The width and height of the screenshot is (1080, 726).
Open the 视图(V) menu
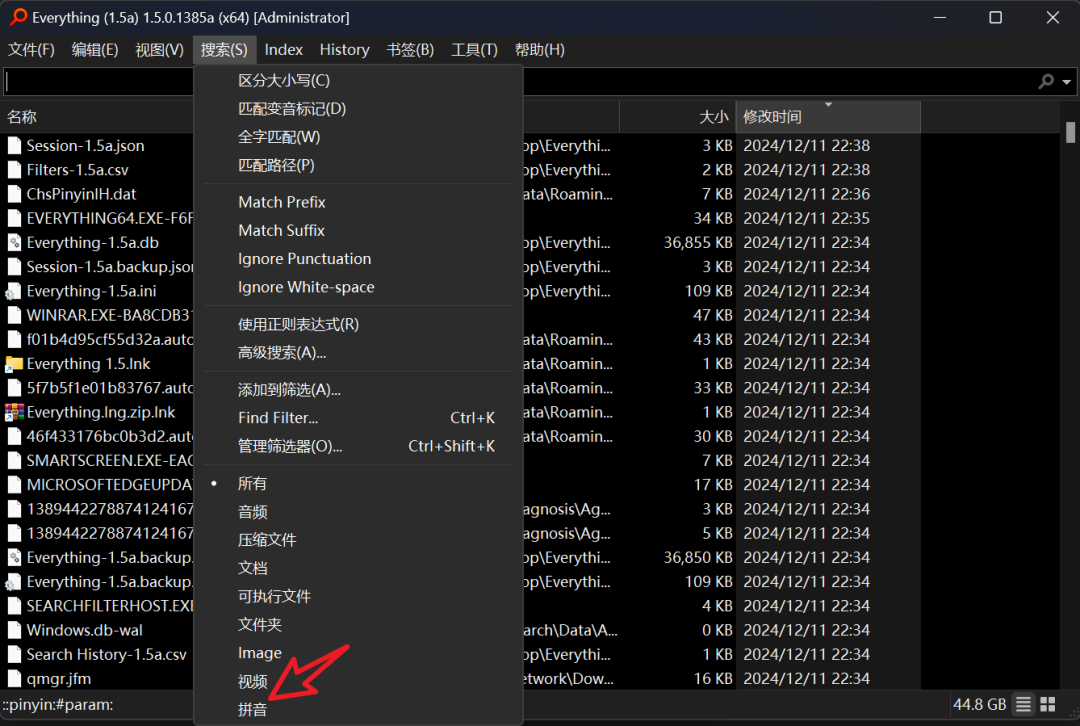coord(159,50)
